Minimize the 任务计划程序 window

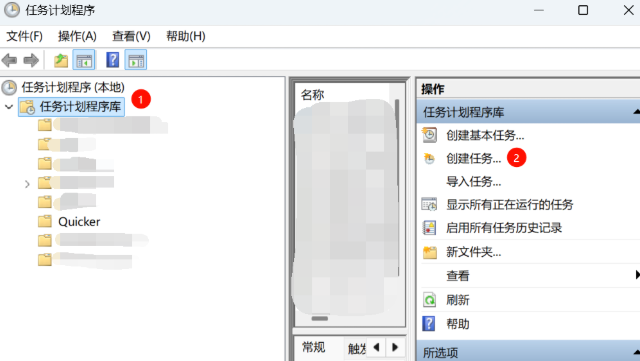[x=539, y=10]
